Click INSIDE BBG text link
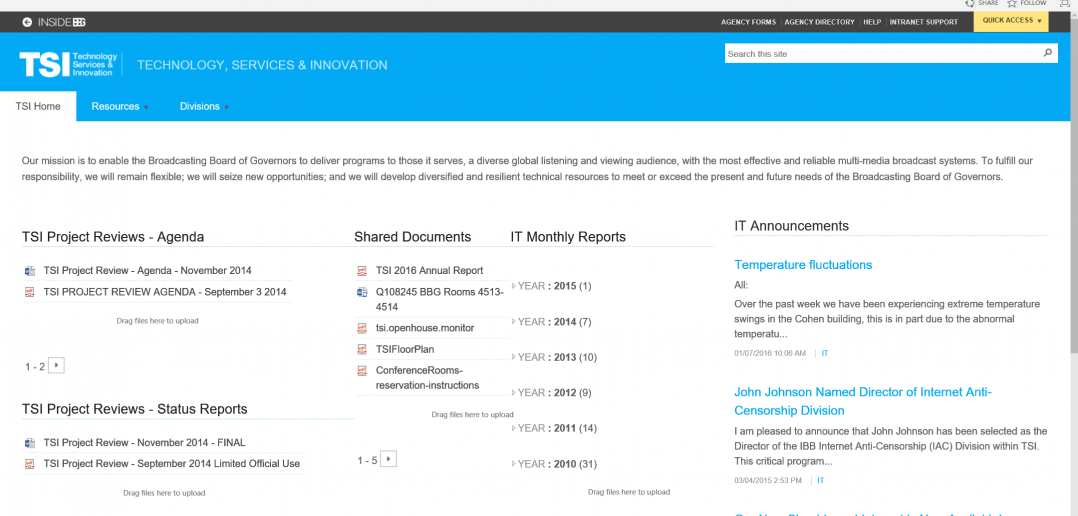The width and height of the screenshot is (1078, 516). click(62, 22)
